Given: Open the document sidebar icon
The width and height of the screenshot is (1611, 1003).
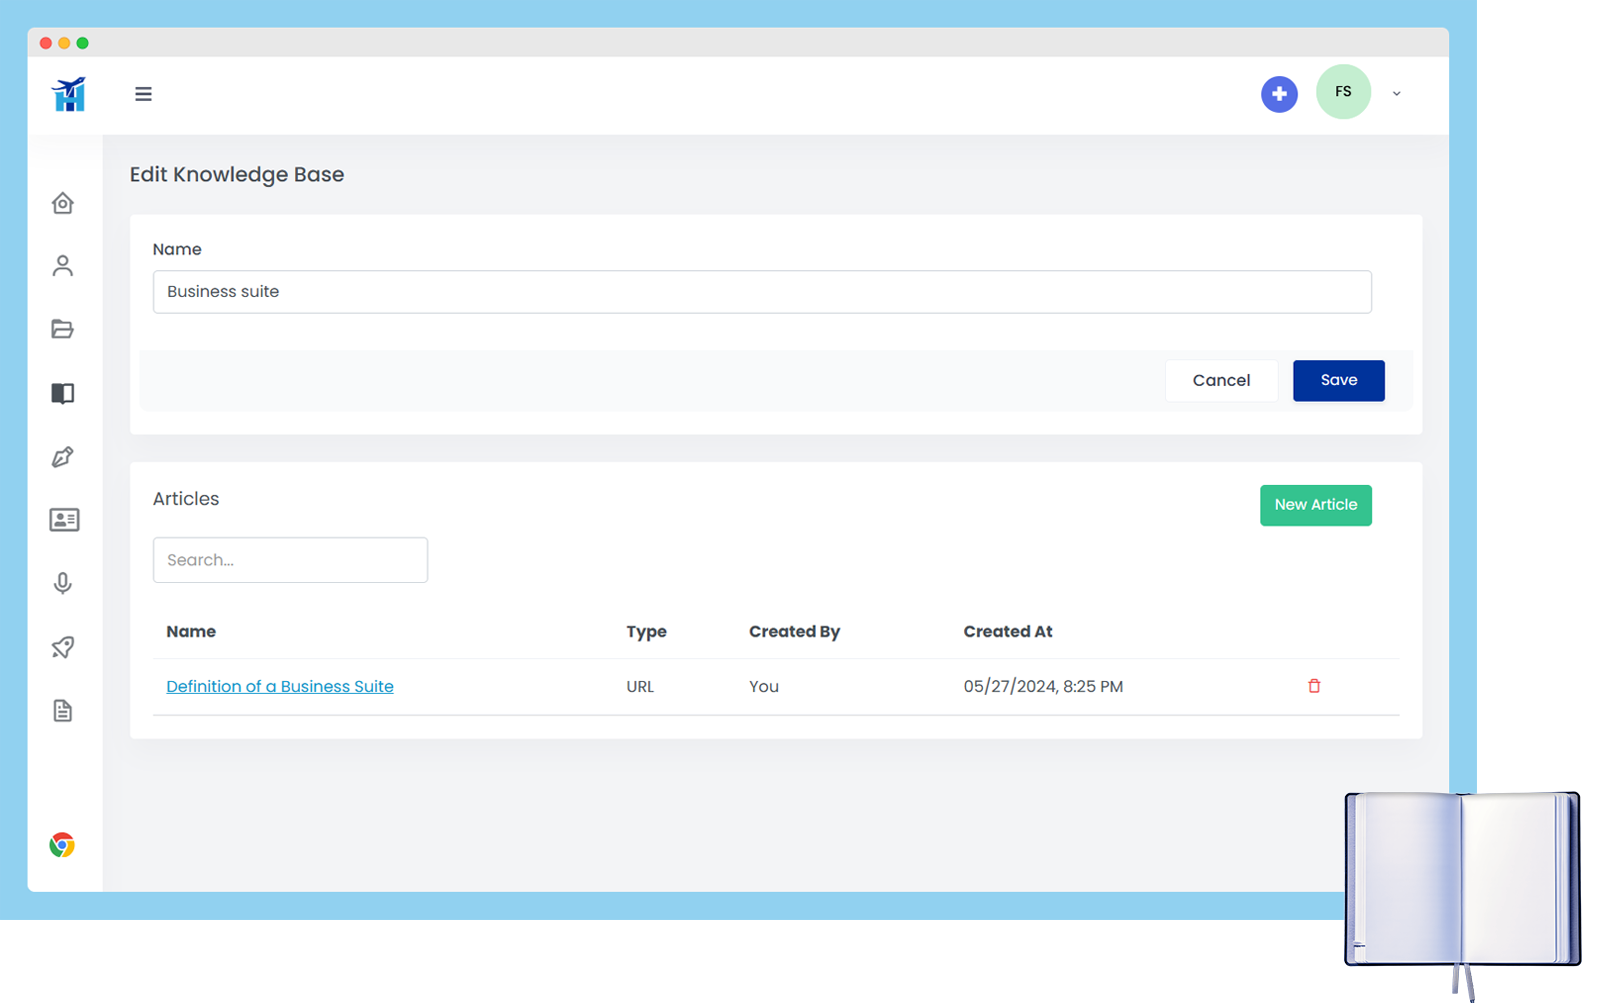Looking at the screenshot, I should pos(63,711).
